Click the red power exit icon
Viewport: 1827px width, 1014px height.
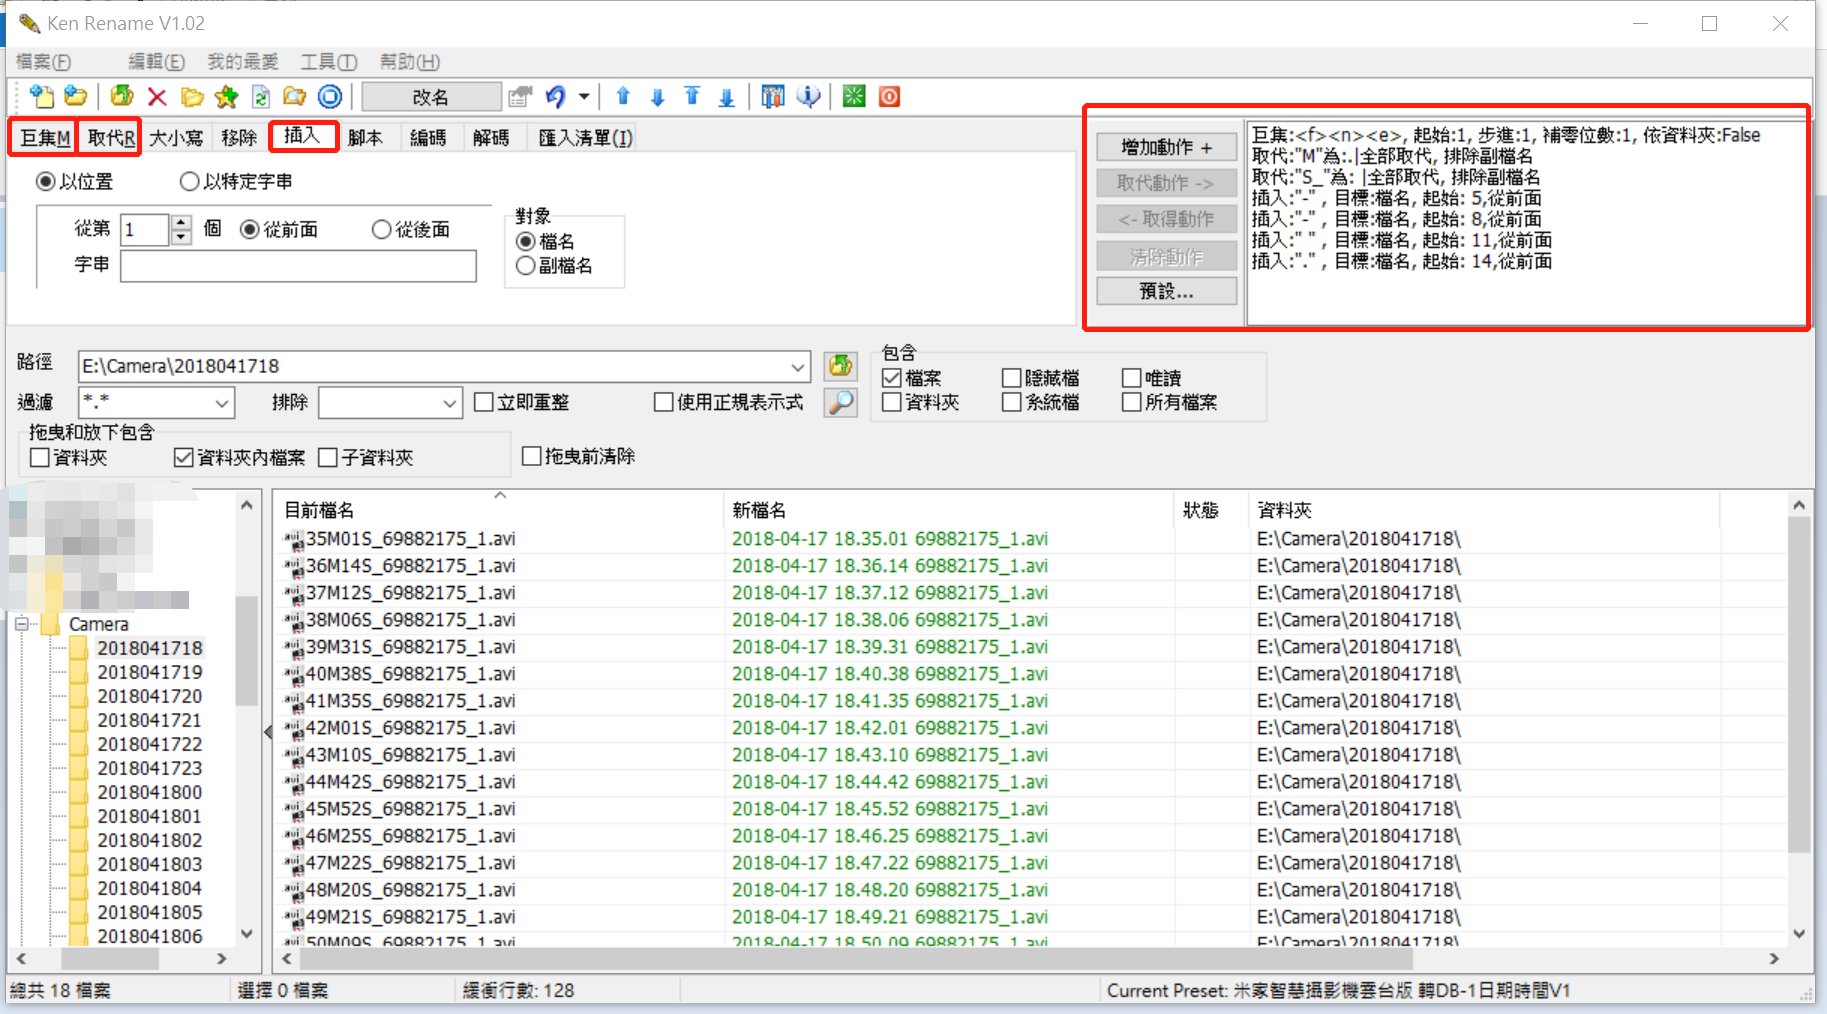pyautogui.click(x=889, y=96)
